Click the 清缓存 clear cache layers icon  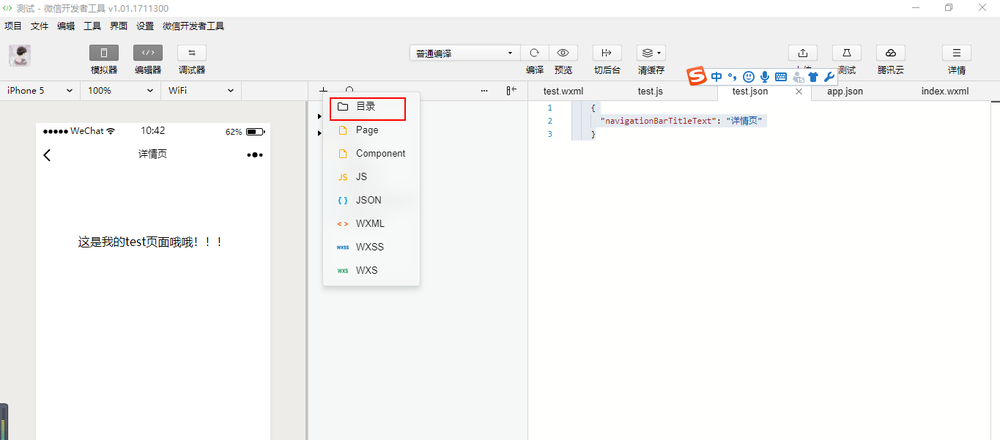click(650, 53)
